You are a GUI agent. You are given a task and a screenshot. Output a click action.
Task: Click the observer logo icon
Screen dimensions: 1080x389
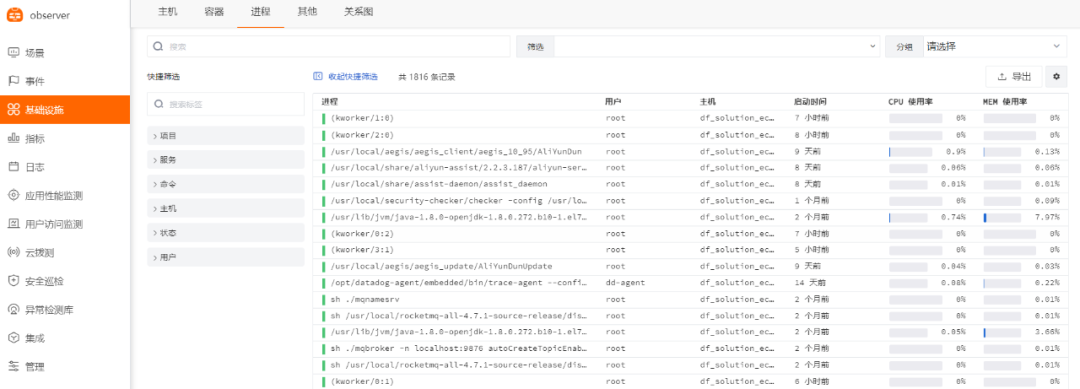click(15, 15)
